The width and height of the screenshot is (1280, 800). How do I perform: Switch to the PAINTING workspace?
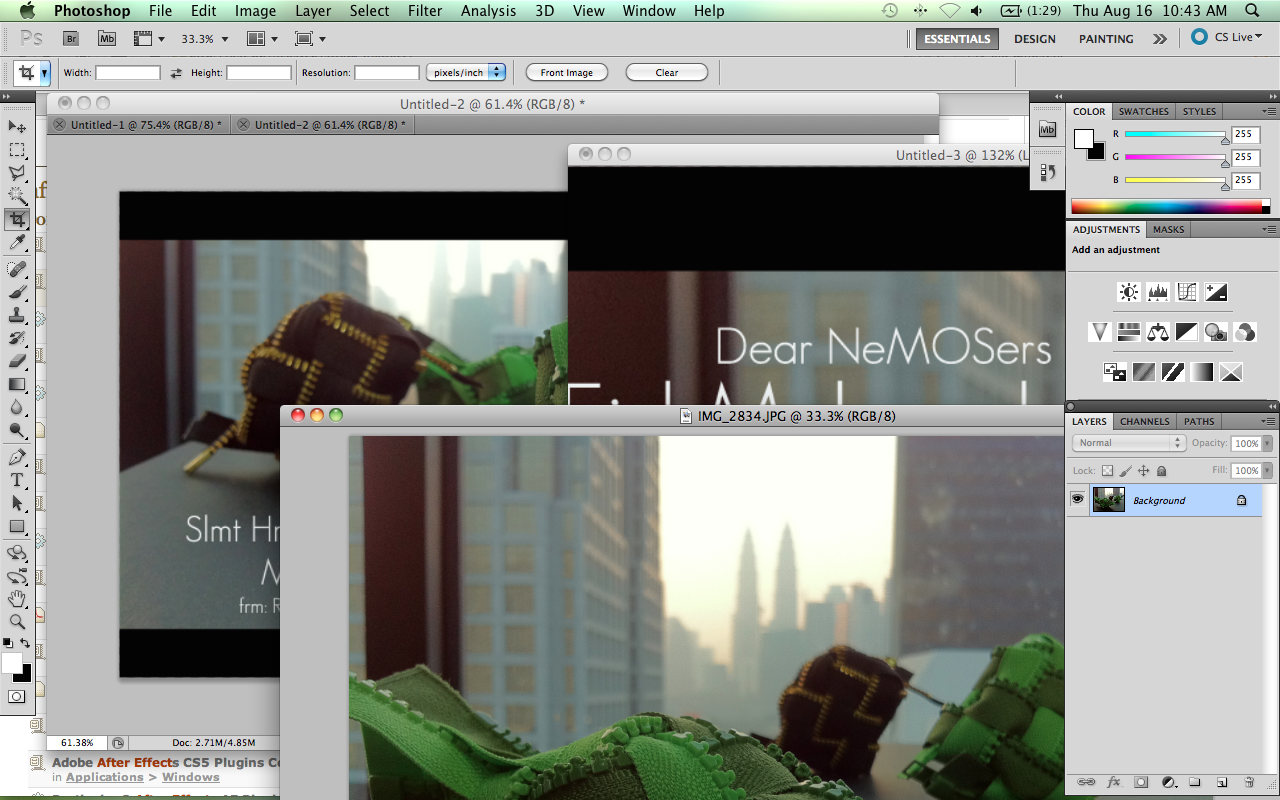1105,38
